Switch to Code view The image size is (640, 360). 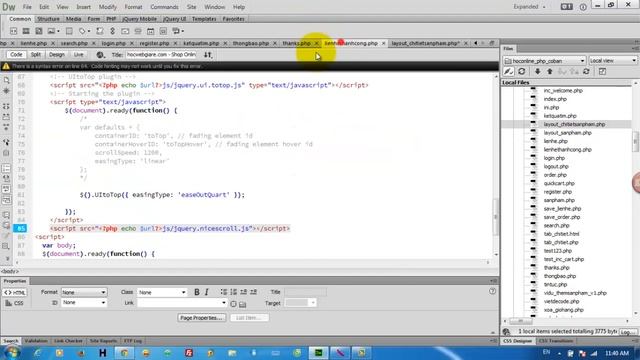point(16,55)
